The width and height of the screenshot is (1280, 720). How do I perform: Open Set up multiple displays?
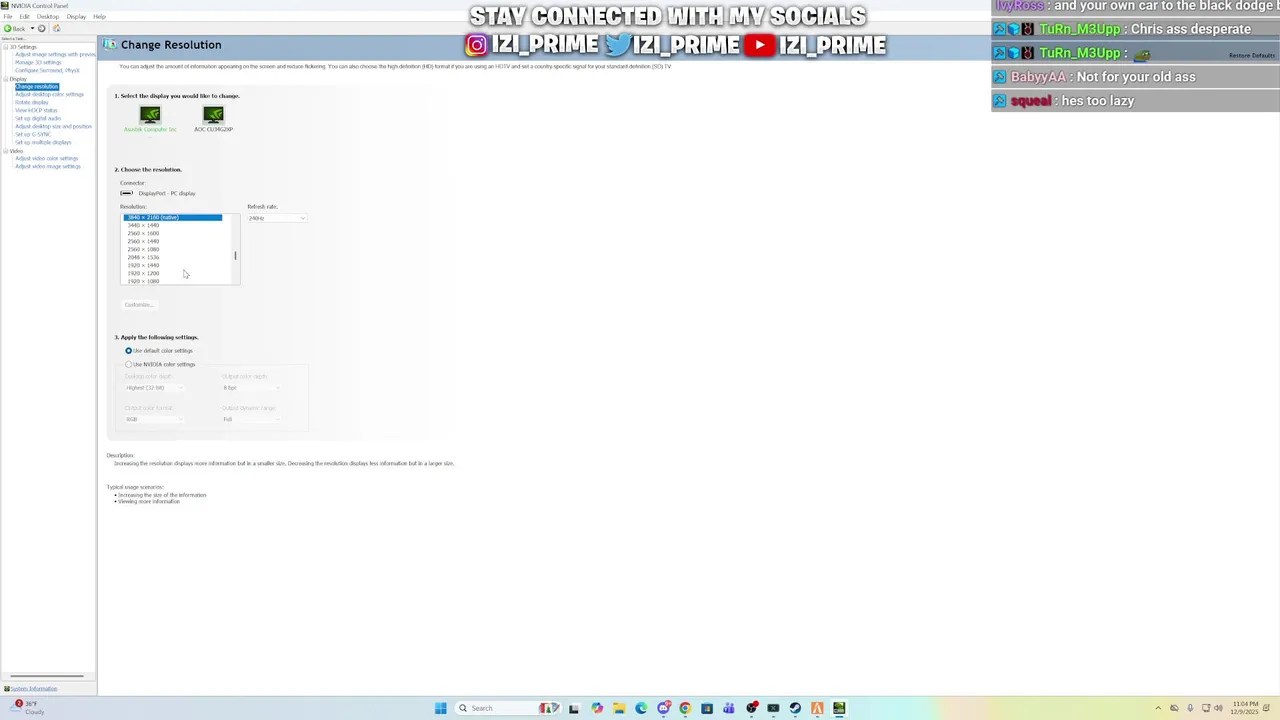[43, 143]
